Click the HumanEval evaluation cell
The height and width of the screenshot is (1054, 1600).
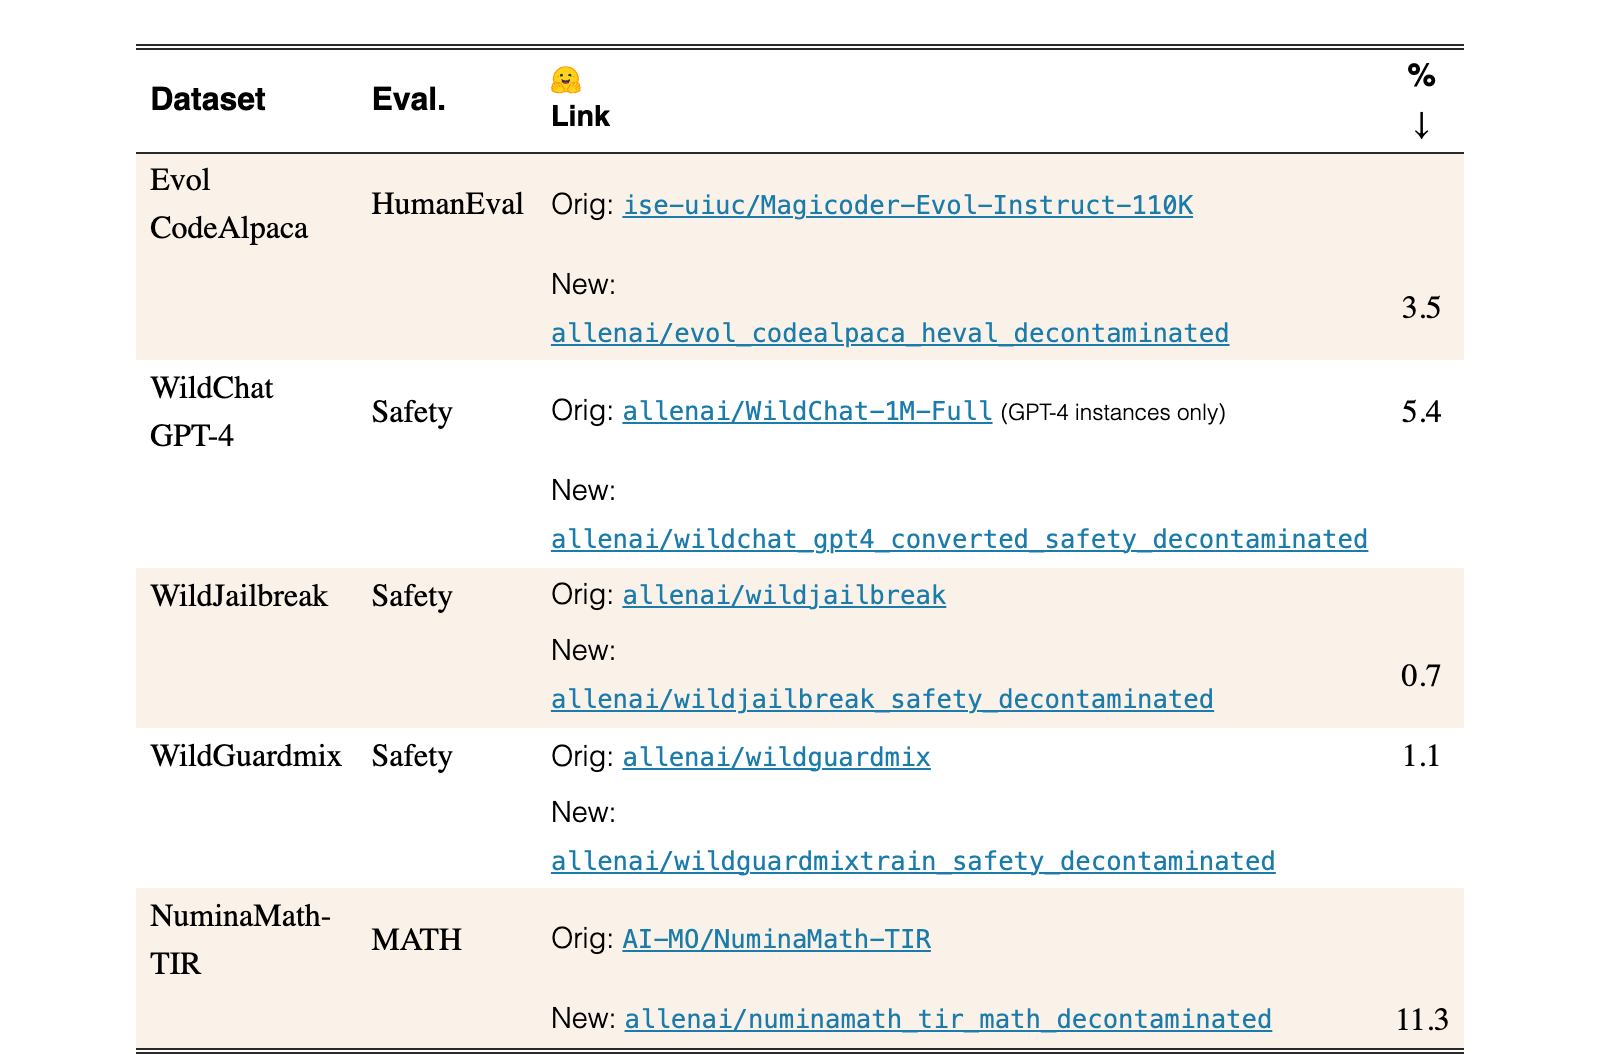pyautogui.click(x=448, y=204)
